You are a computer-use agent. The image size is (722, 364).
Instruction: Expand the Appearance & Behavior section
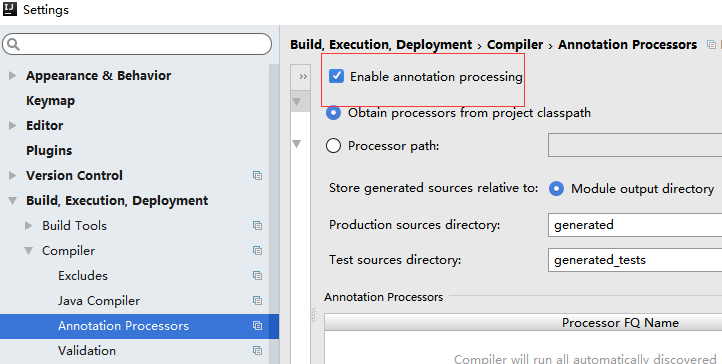[12, 75]
